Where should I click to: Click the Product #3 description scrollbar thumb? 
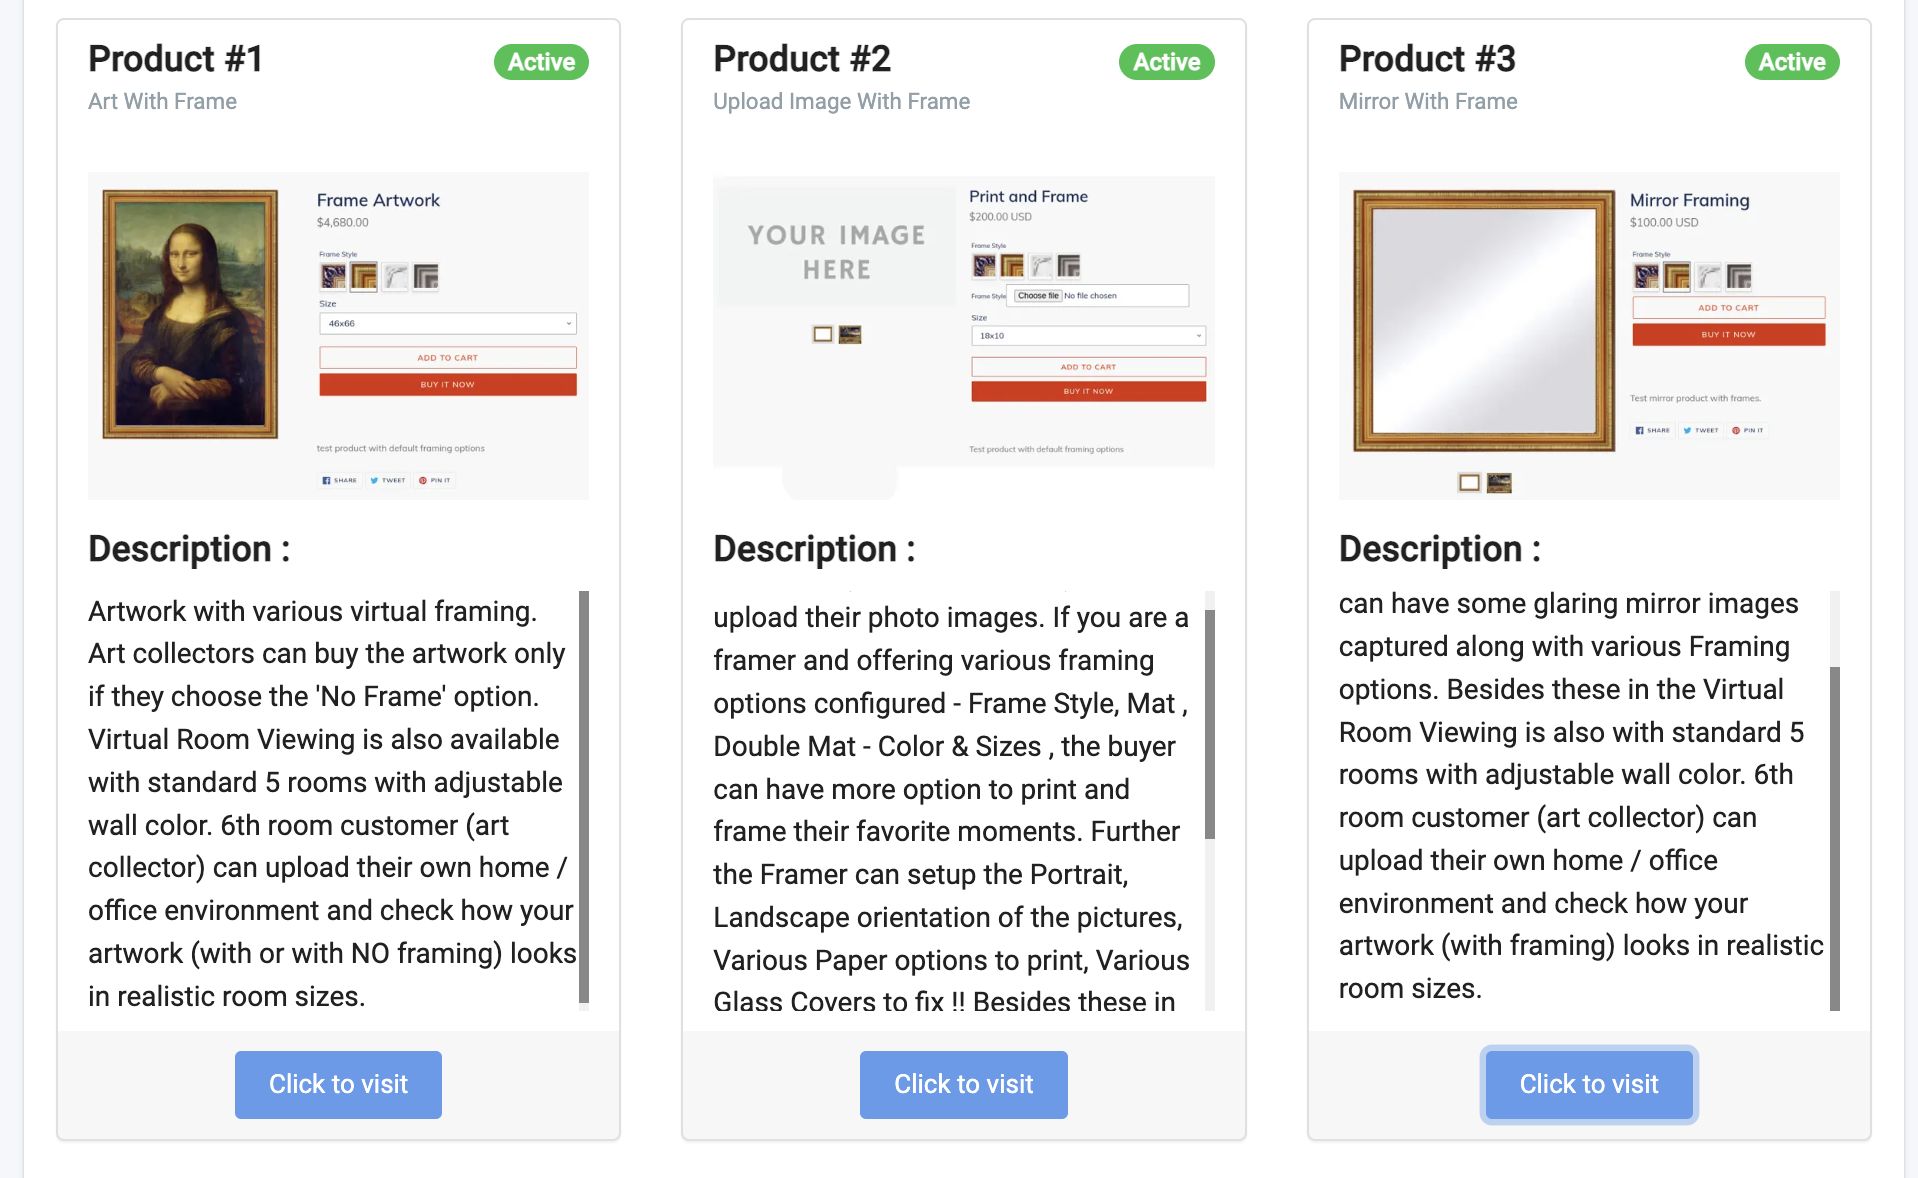1835,838
